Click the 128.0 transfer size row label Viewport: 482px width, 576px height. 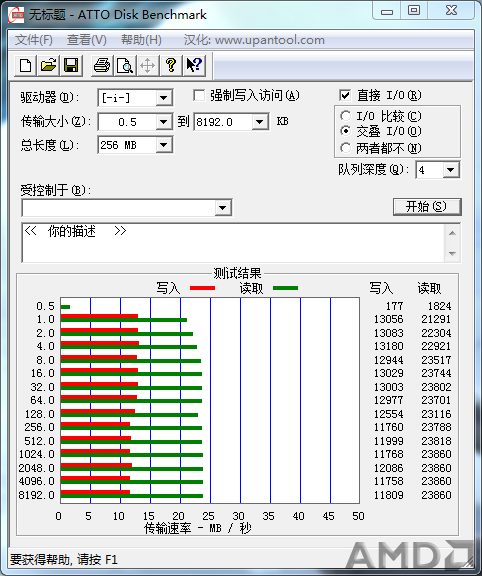coord(40,414)
